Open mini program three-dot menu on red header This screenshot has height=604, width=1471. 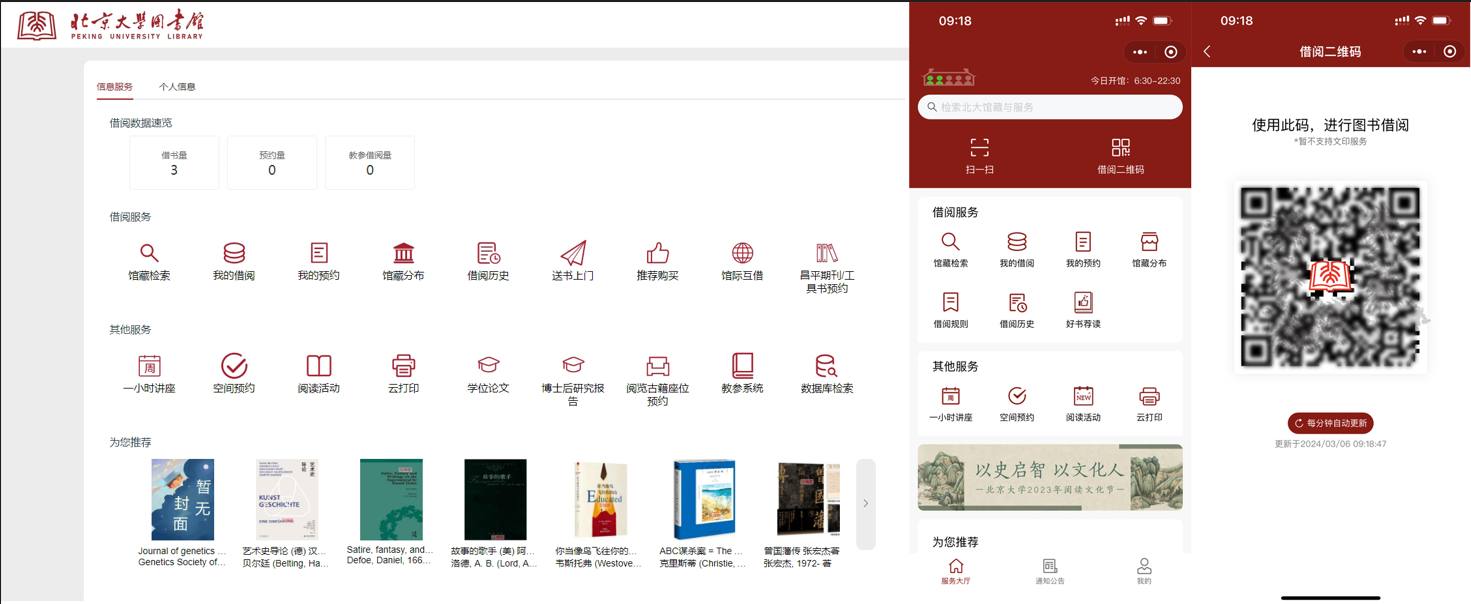coord(1140,52)
